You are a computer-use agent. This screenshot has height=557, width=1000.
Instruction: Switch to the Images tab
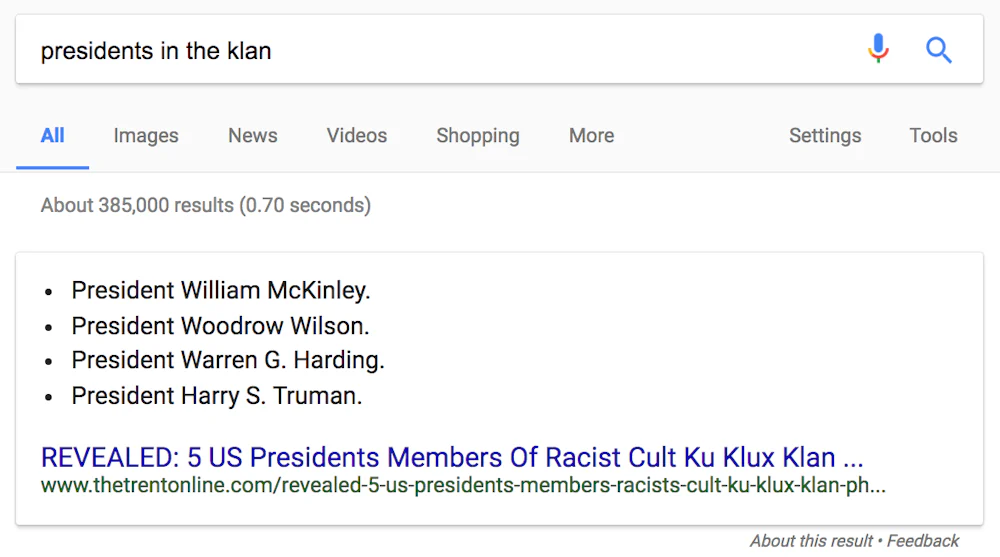146,136
